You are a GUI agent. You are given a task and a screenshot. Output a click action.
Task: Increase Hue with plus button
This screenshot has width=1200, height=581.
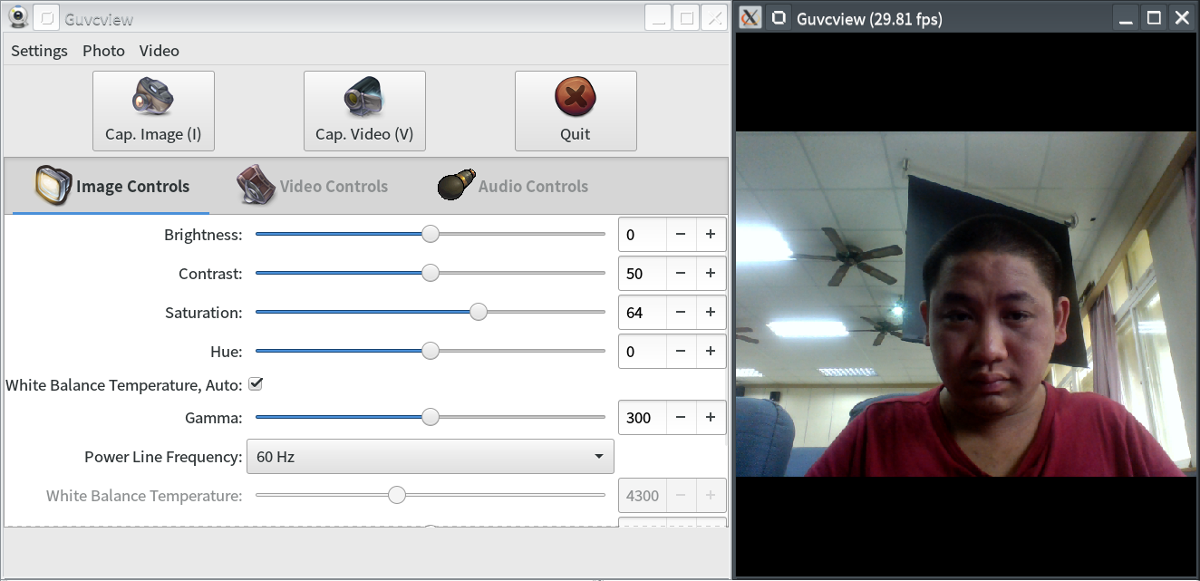pyautogui.click(x=711, y=351)
